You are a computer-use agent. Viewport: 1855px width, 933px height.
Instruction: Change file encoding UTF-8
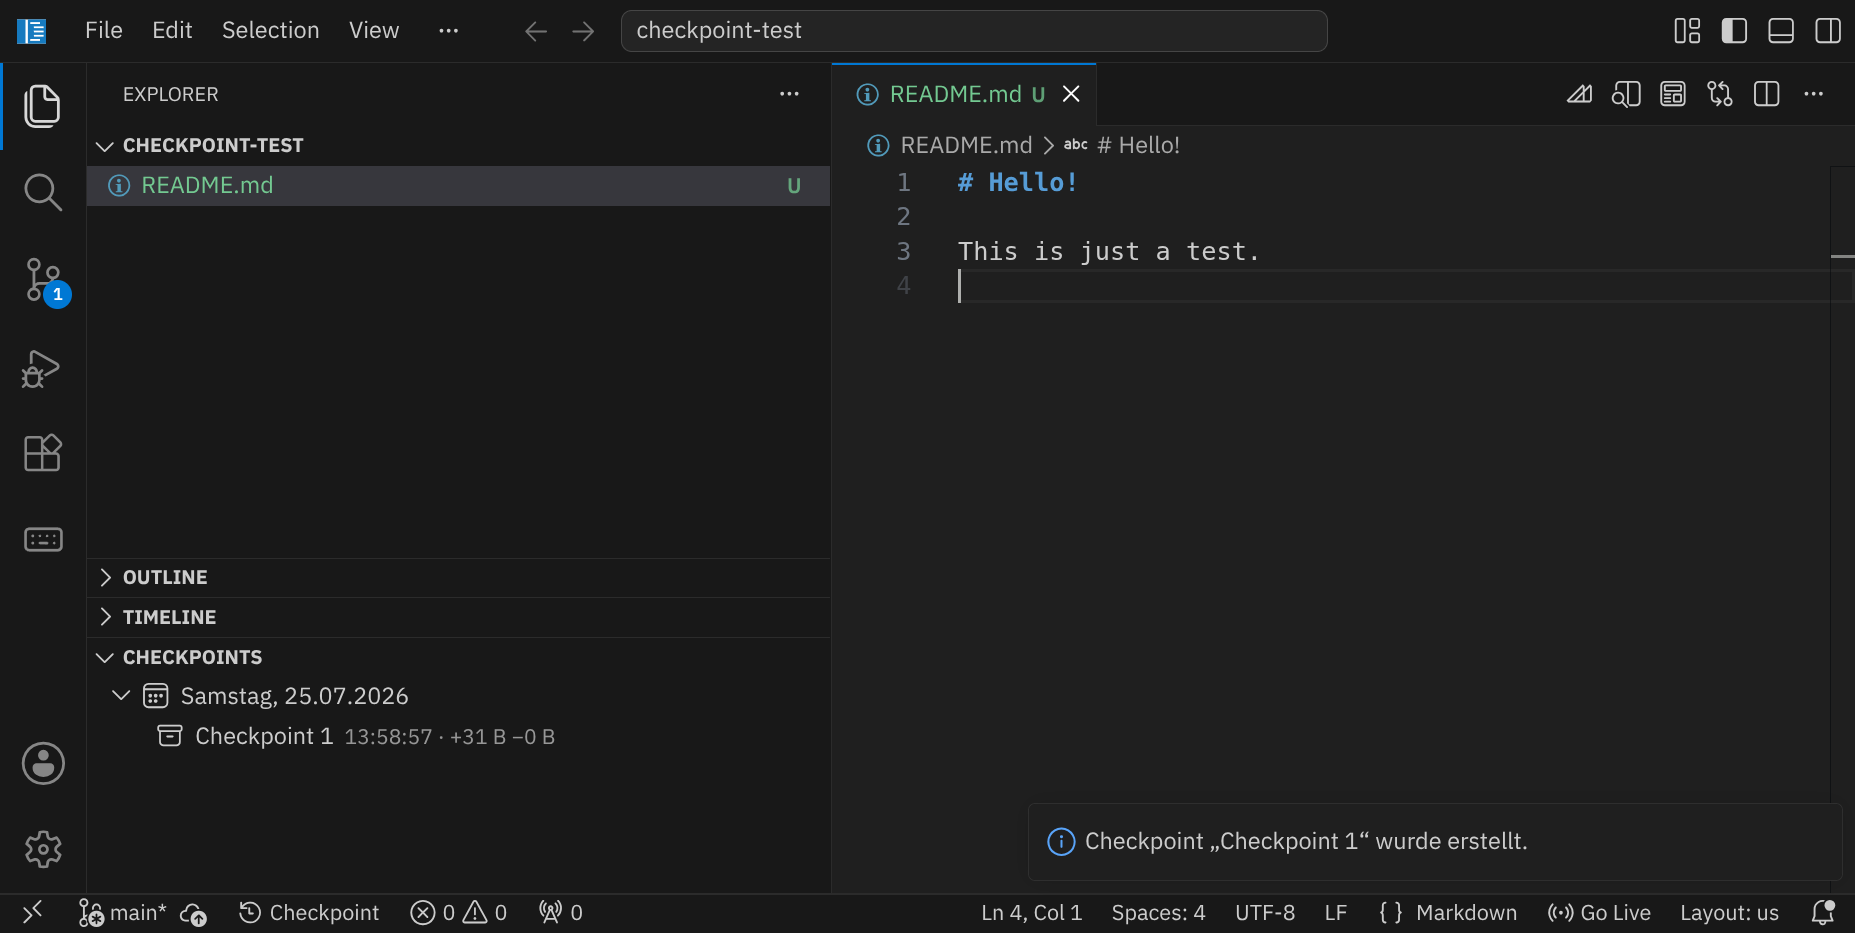(x=1264, y=913)
